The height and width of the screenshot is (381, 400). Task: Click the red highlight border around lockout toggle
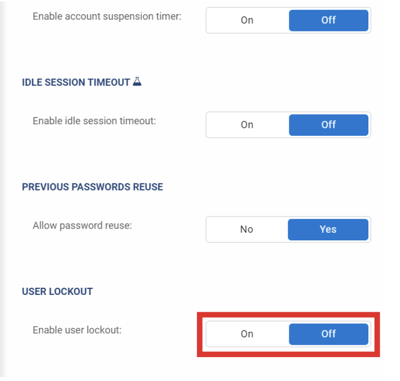point(288,314)
